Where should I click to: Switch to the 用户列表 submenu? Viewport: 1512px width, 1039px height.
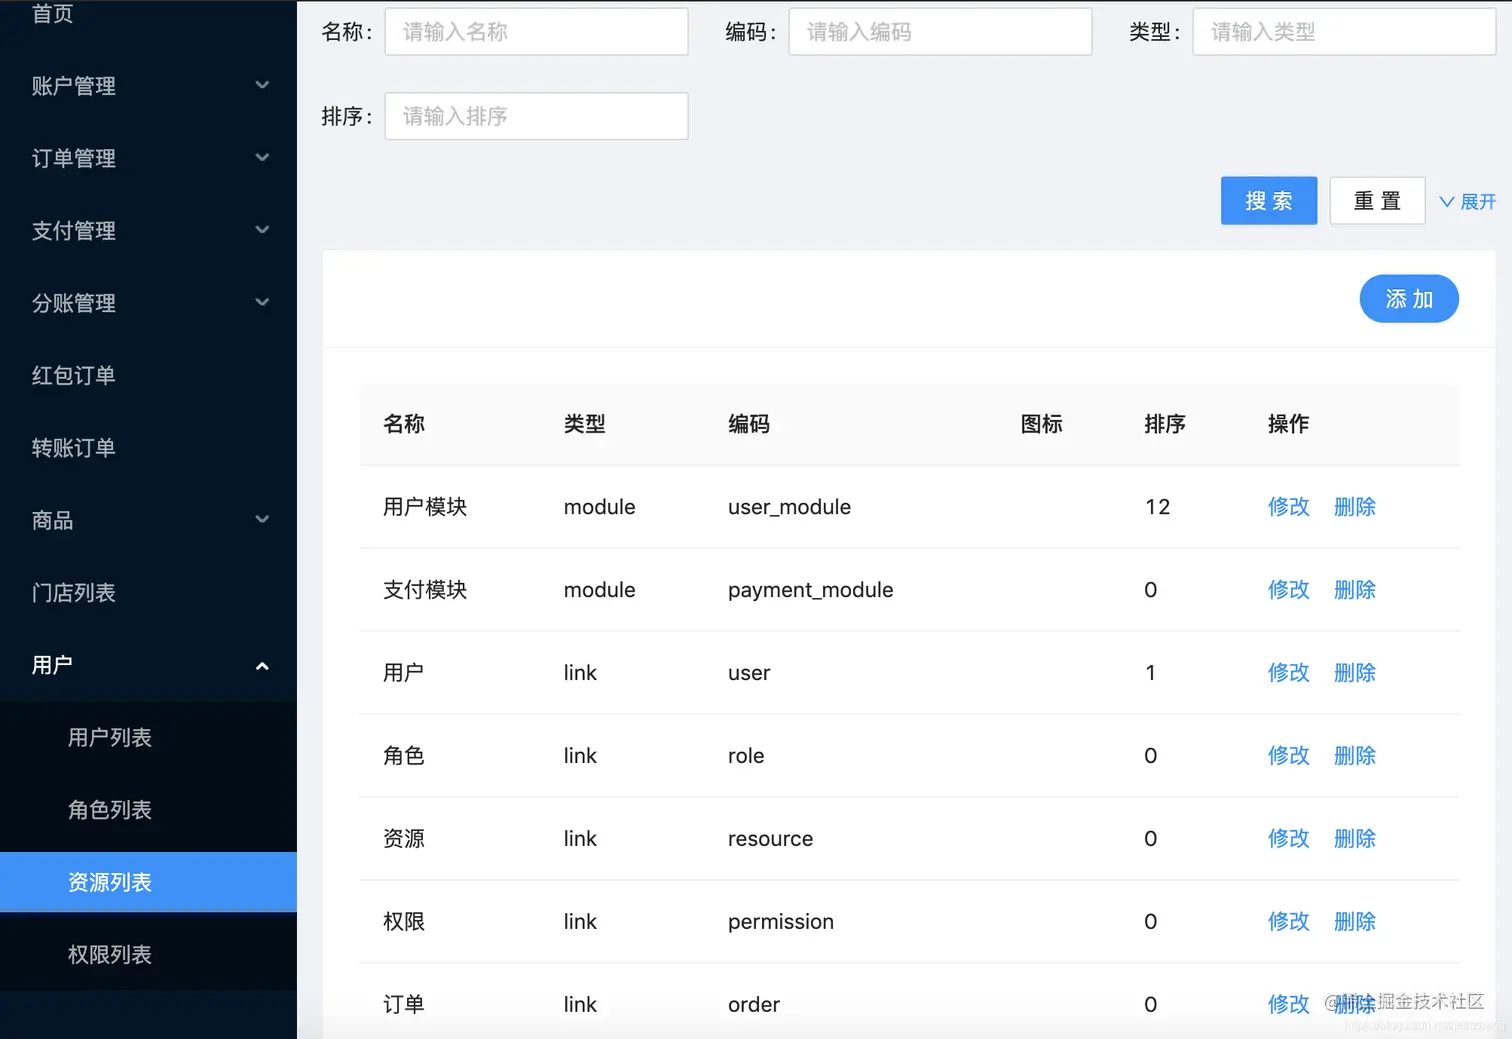110,737
